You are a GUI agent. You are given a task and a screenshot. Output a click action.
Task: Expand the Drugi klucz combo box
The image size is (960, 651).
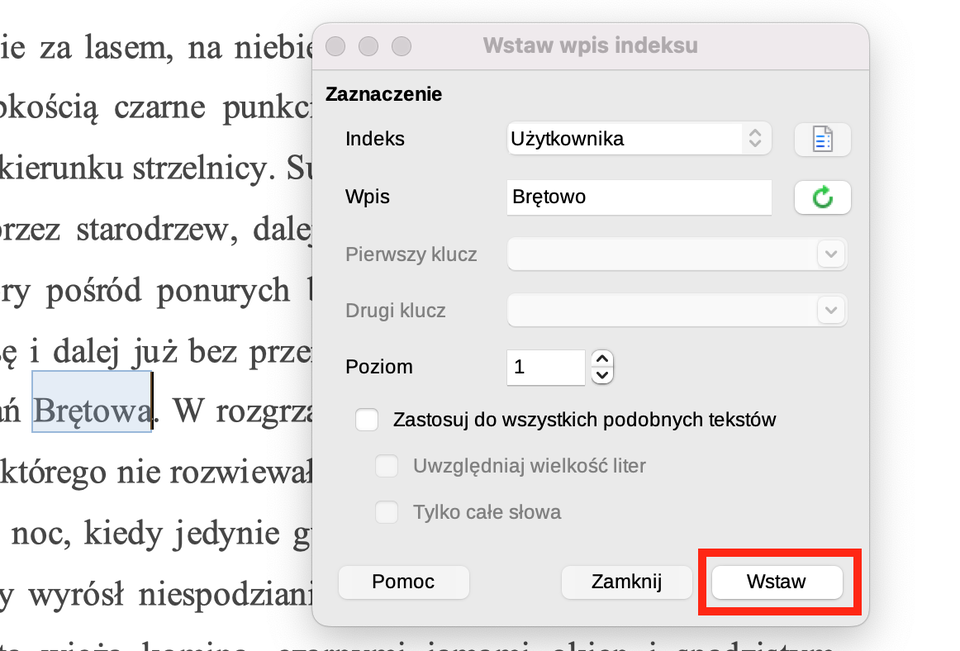(x=830, y=310)
